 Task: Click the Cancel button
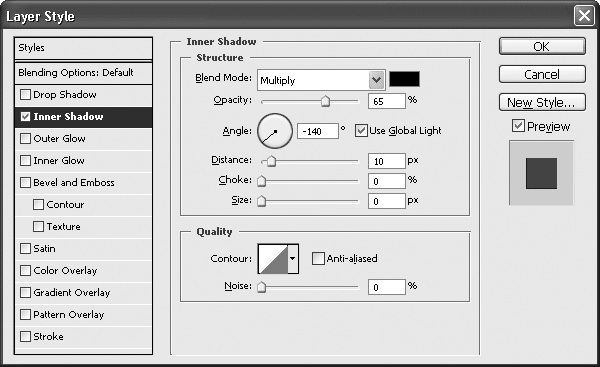pos(542,74)
